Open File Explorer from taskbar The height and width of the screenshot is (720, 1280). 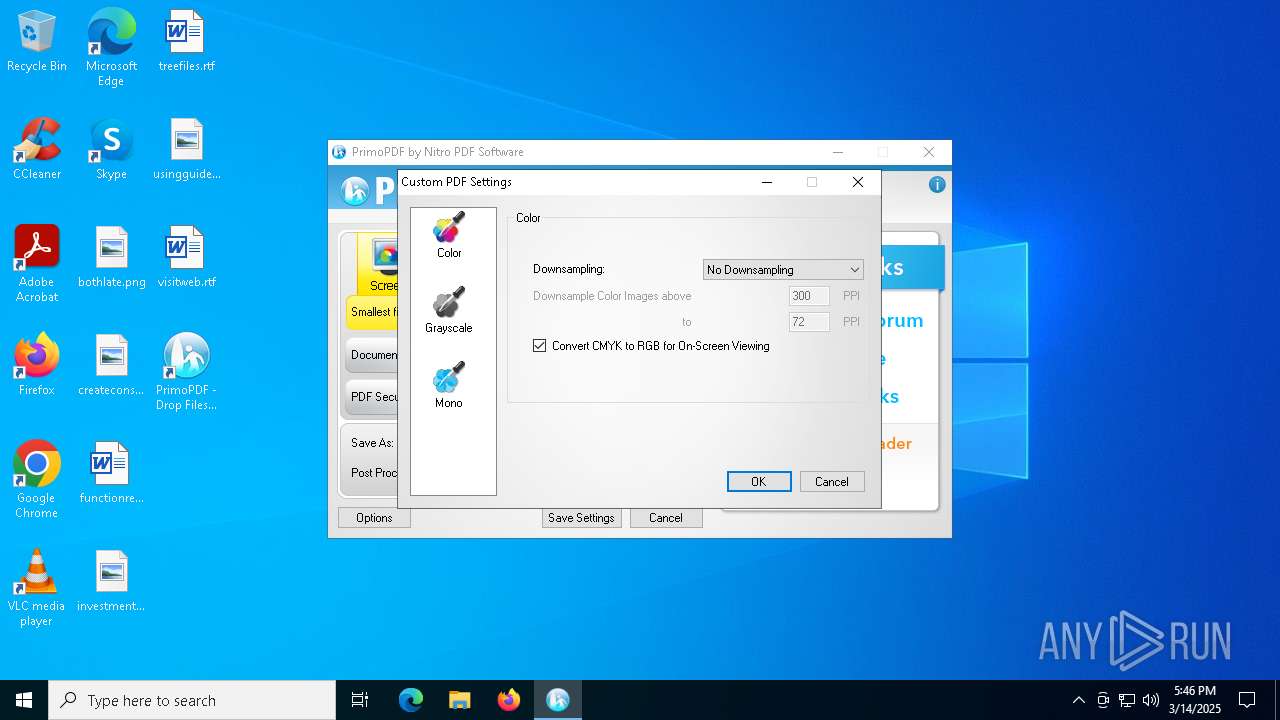pos(460,700)
